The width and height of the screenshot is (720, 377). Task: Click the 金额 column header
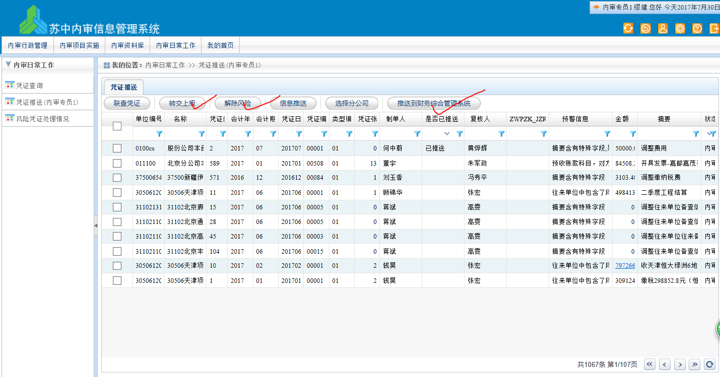point(625,119)
